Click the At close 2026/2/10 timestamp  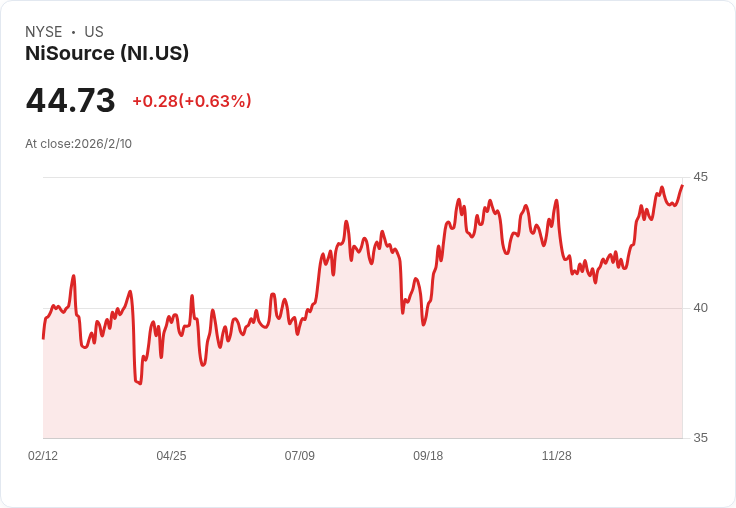point(78,143)
